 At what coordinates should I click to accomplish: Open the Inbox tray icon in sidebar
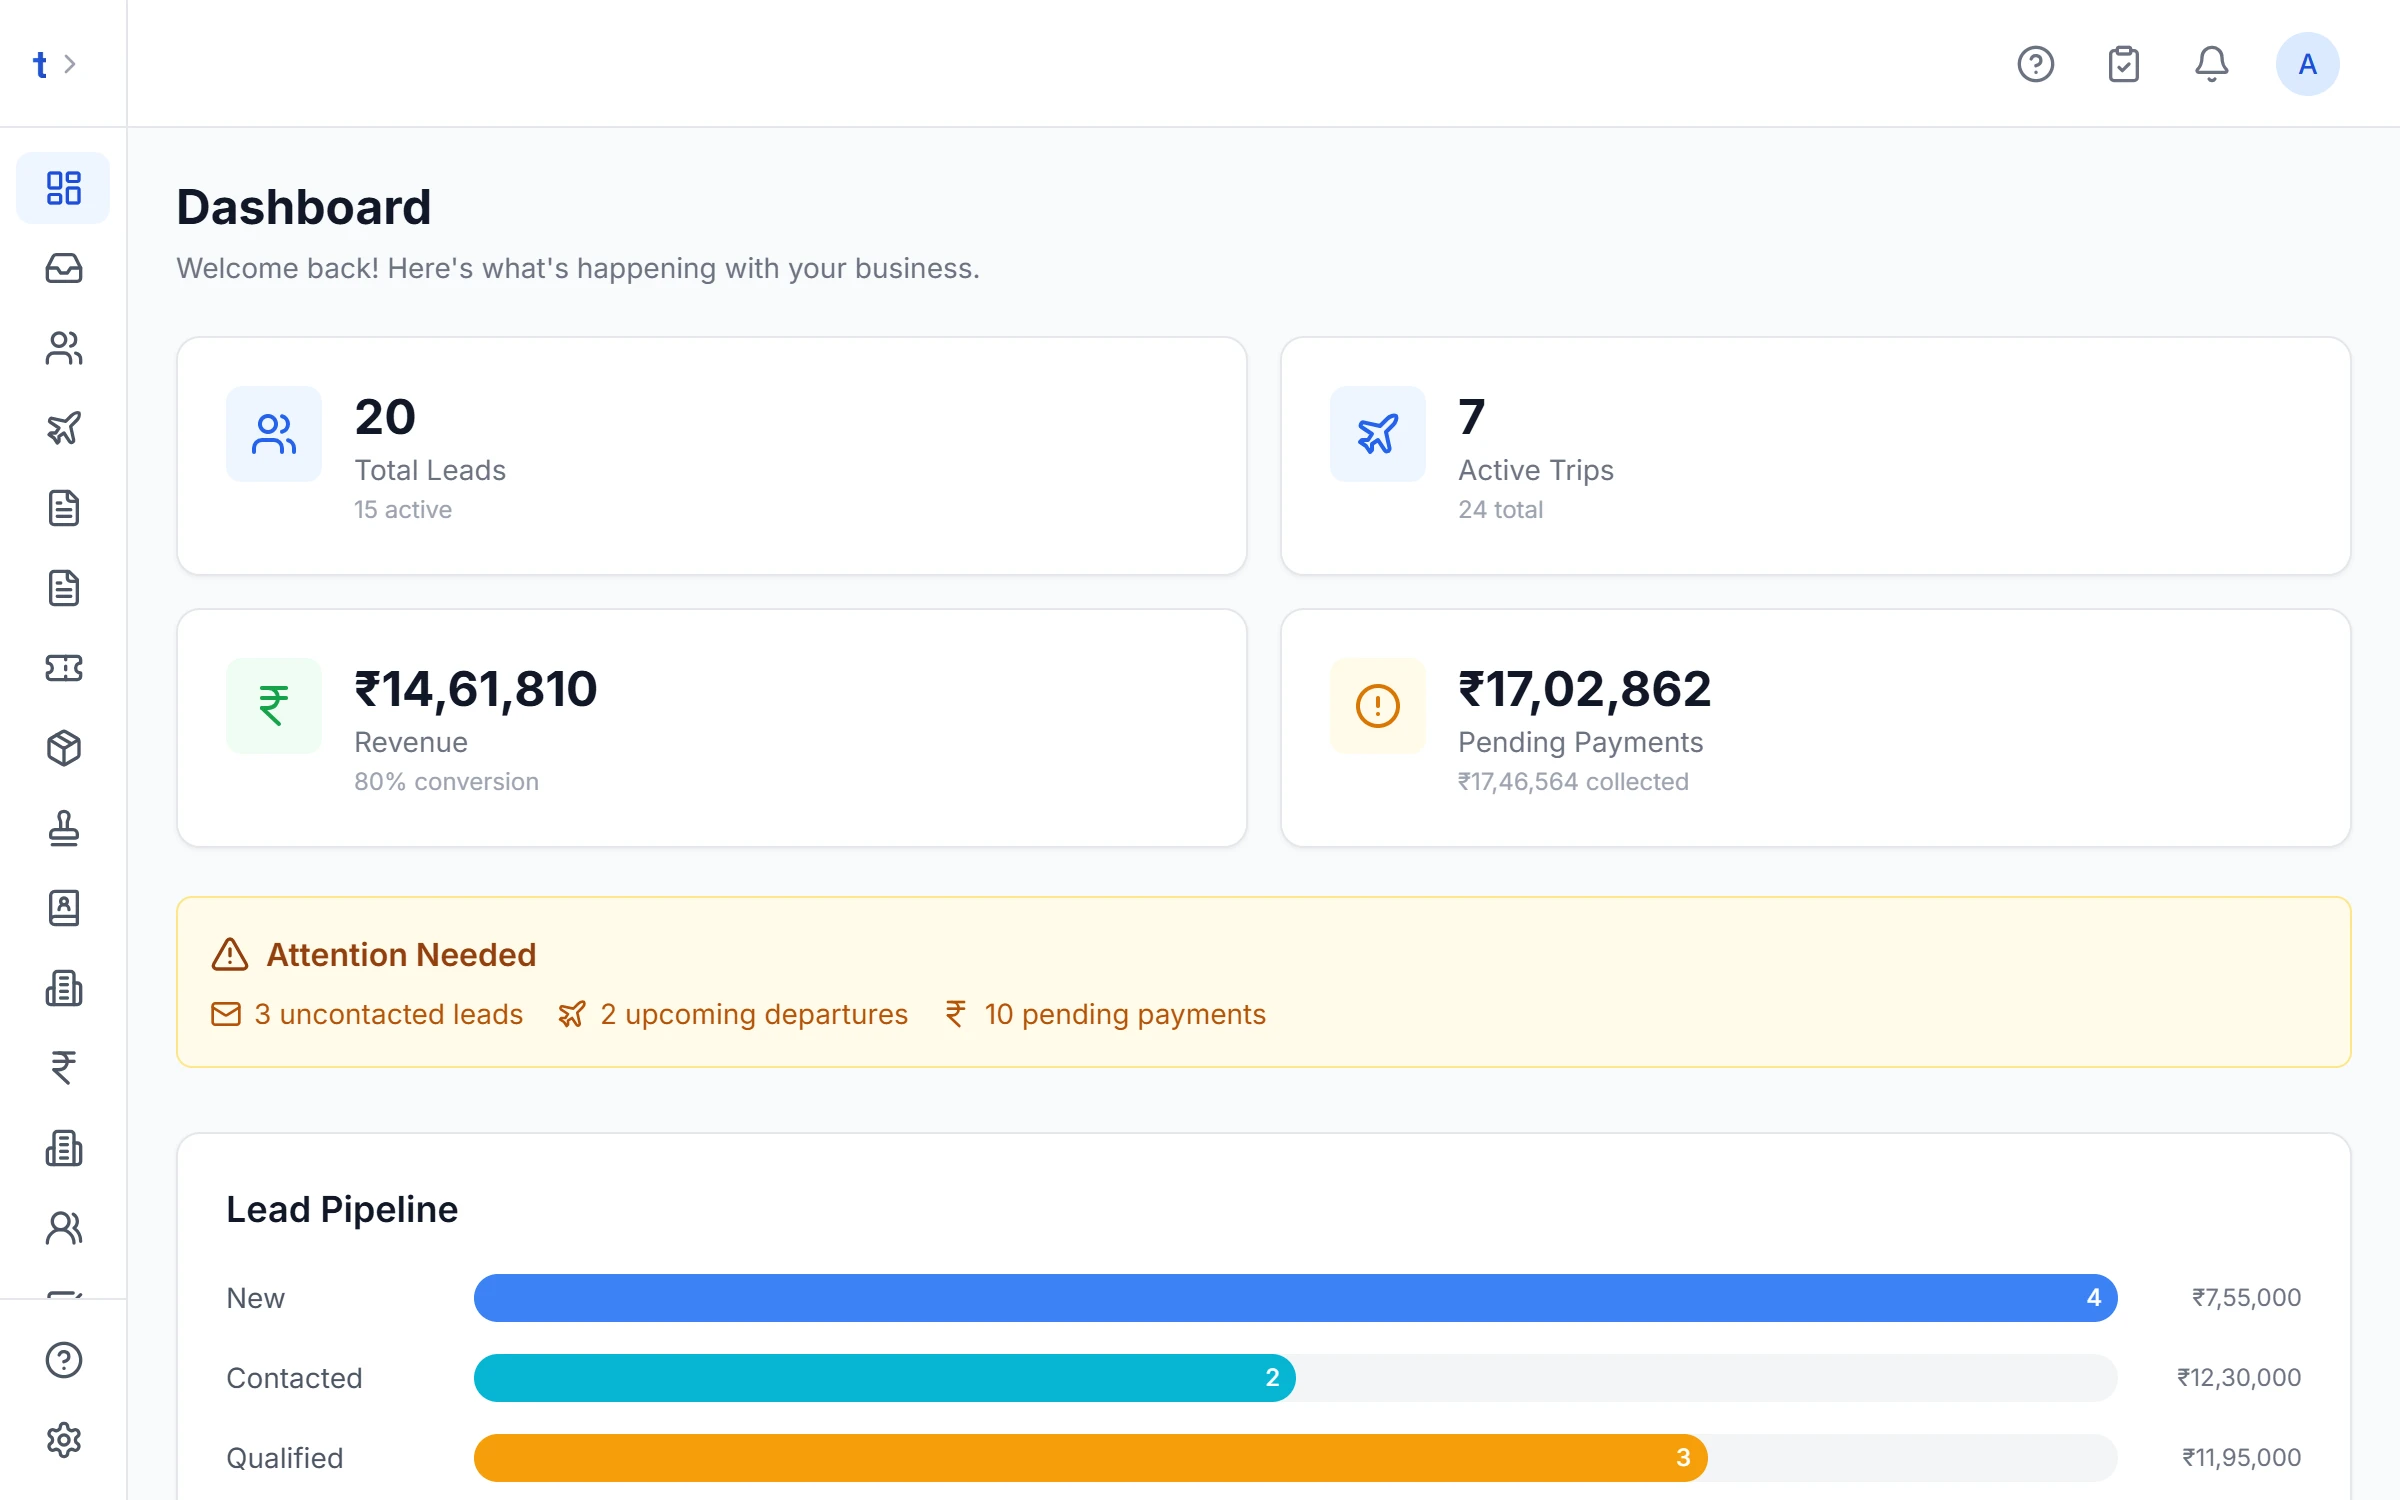pyautogui.click(x=63, y=268)
